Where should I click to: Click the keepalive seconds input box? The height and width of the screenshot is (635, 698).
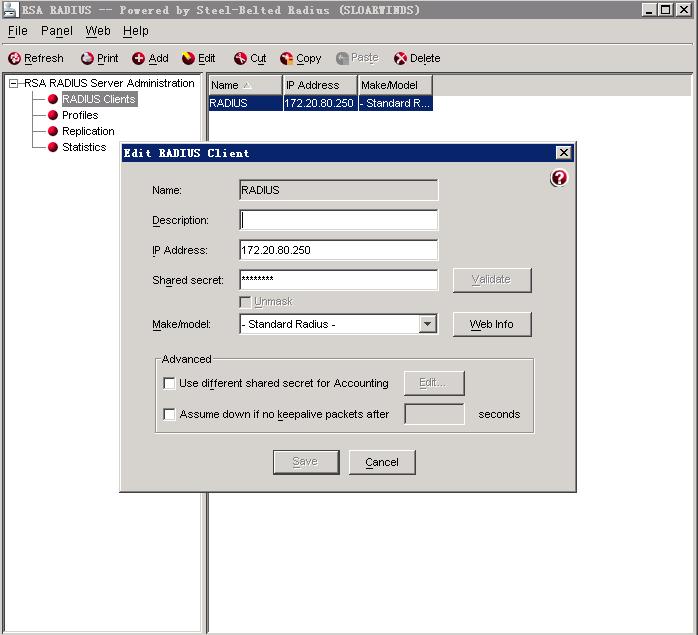pyautogui.click(x=434, y=414)
